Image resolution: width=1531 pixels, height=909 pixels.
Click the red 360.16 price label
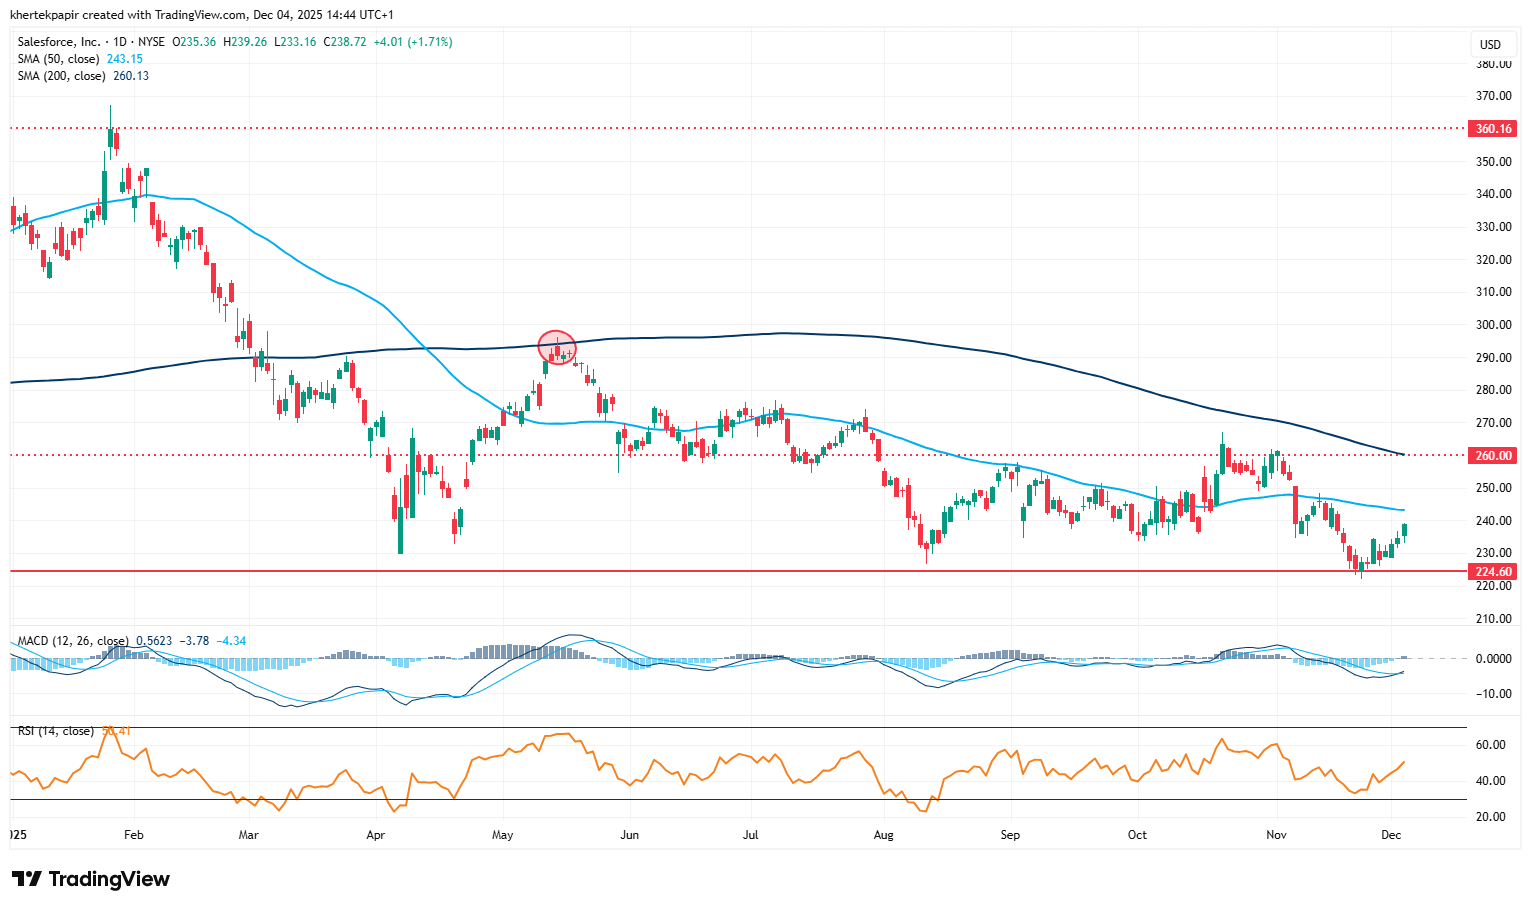(x=1493, y=129)
